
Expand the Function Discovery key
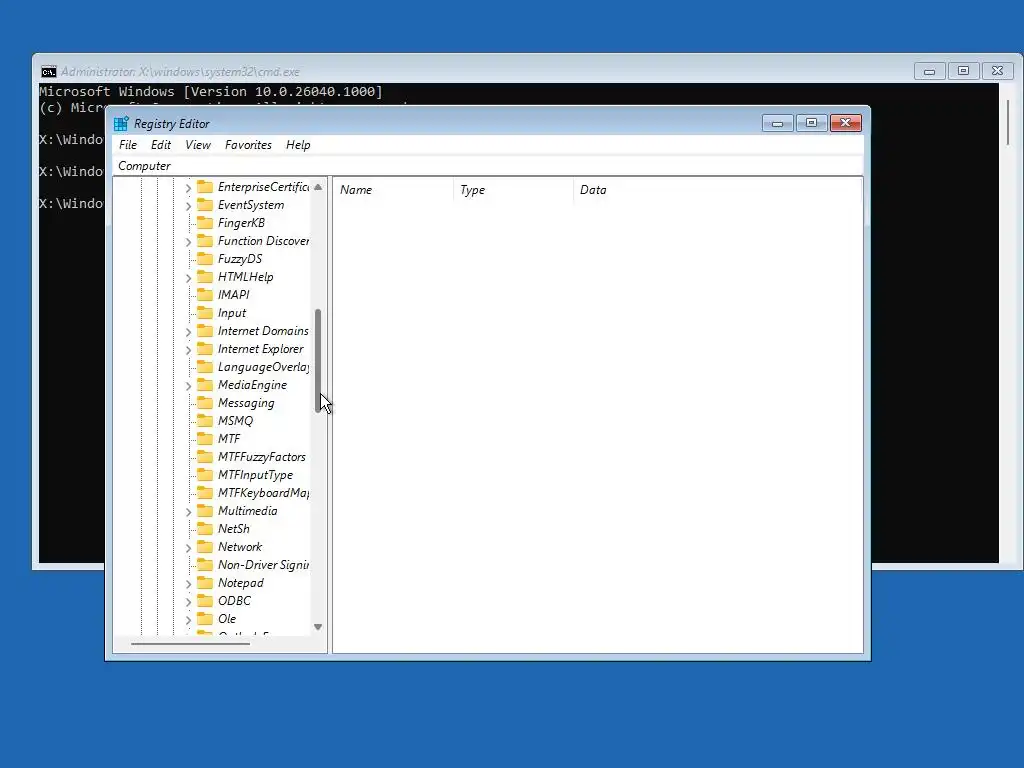(x=188, y=242)
